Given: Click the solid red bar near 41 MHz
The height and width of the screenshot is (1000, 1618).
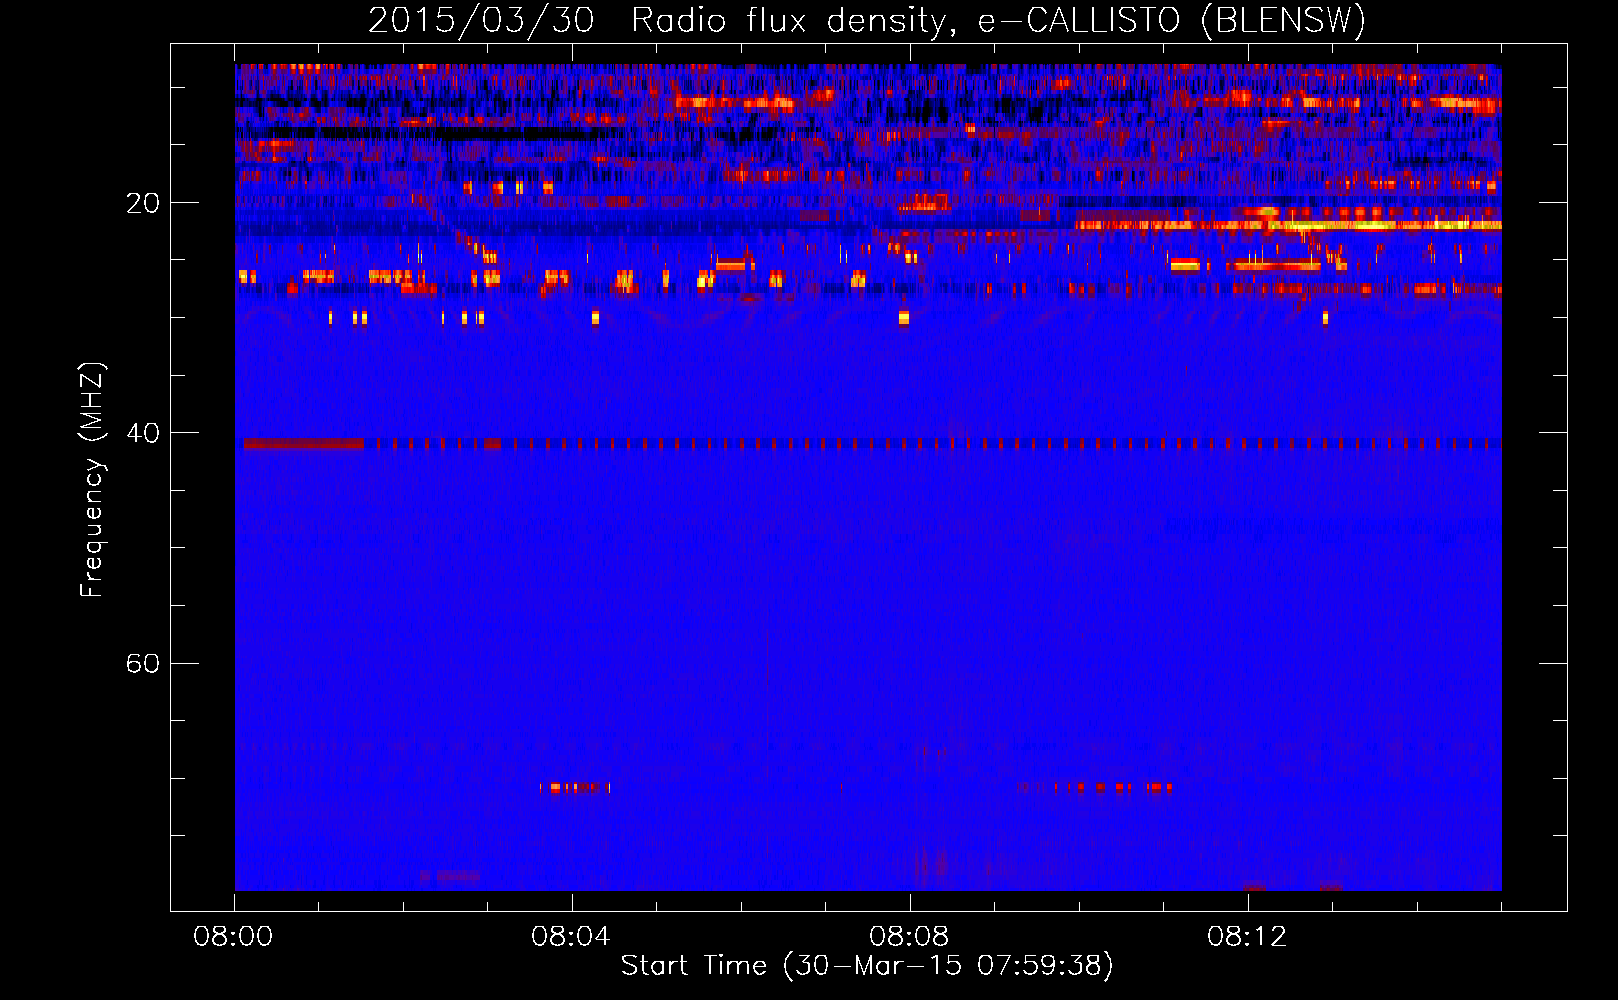Looking at the screenshot, I should (x=303, y=443).
